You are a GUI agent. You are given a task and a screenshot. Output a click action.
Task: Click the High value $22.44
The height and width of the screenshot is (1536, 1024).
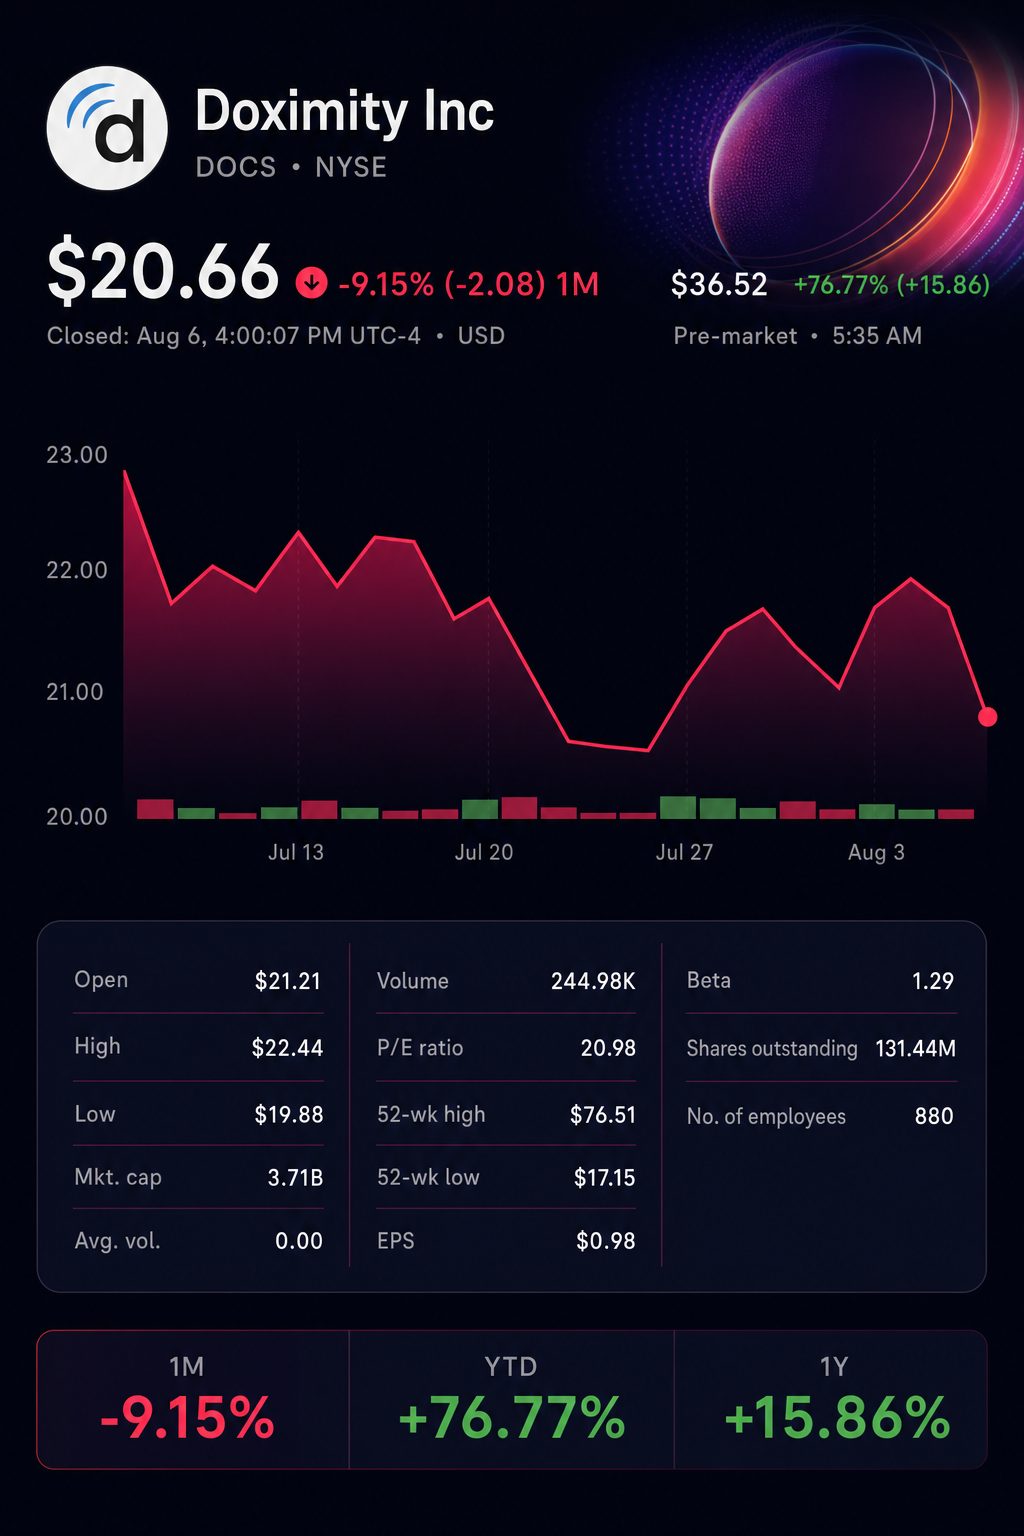pos(287,1048)
